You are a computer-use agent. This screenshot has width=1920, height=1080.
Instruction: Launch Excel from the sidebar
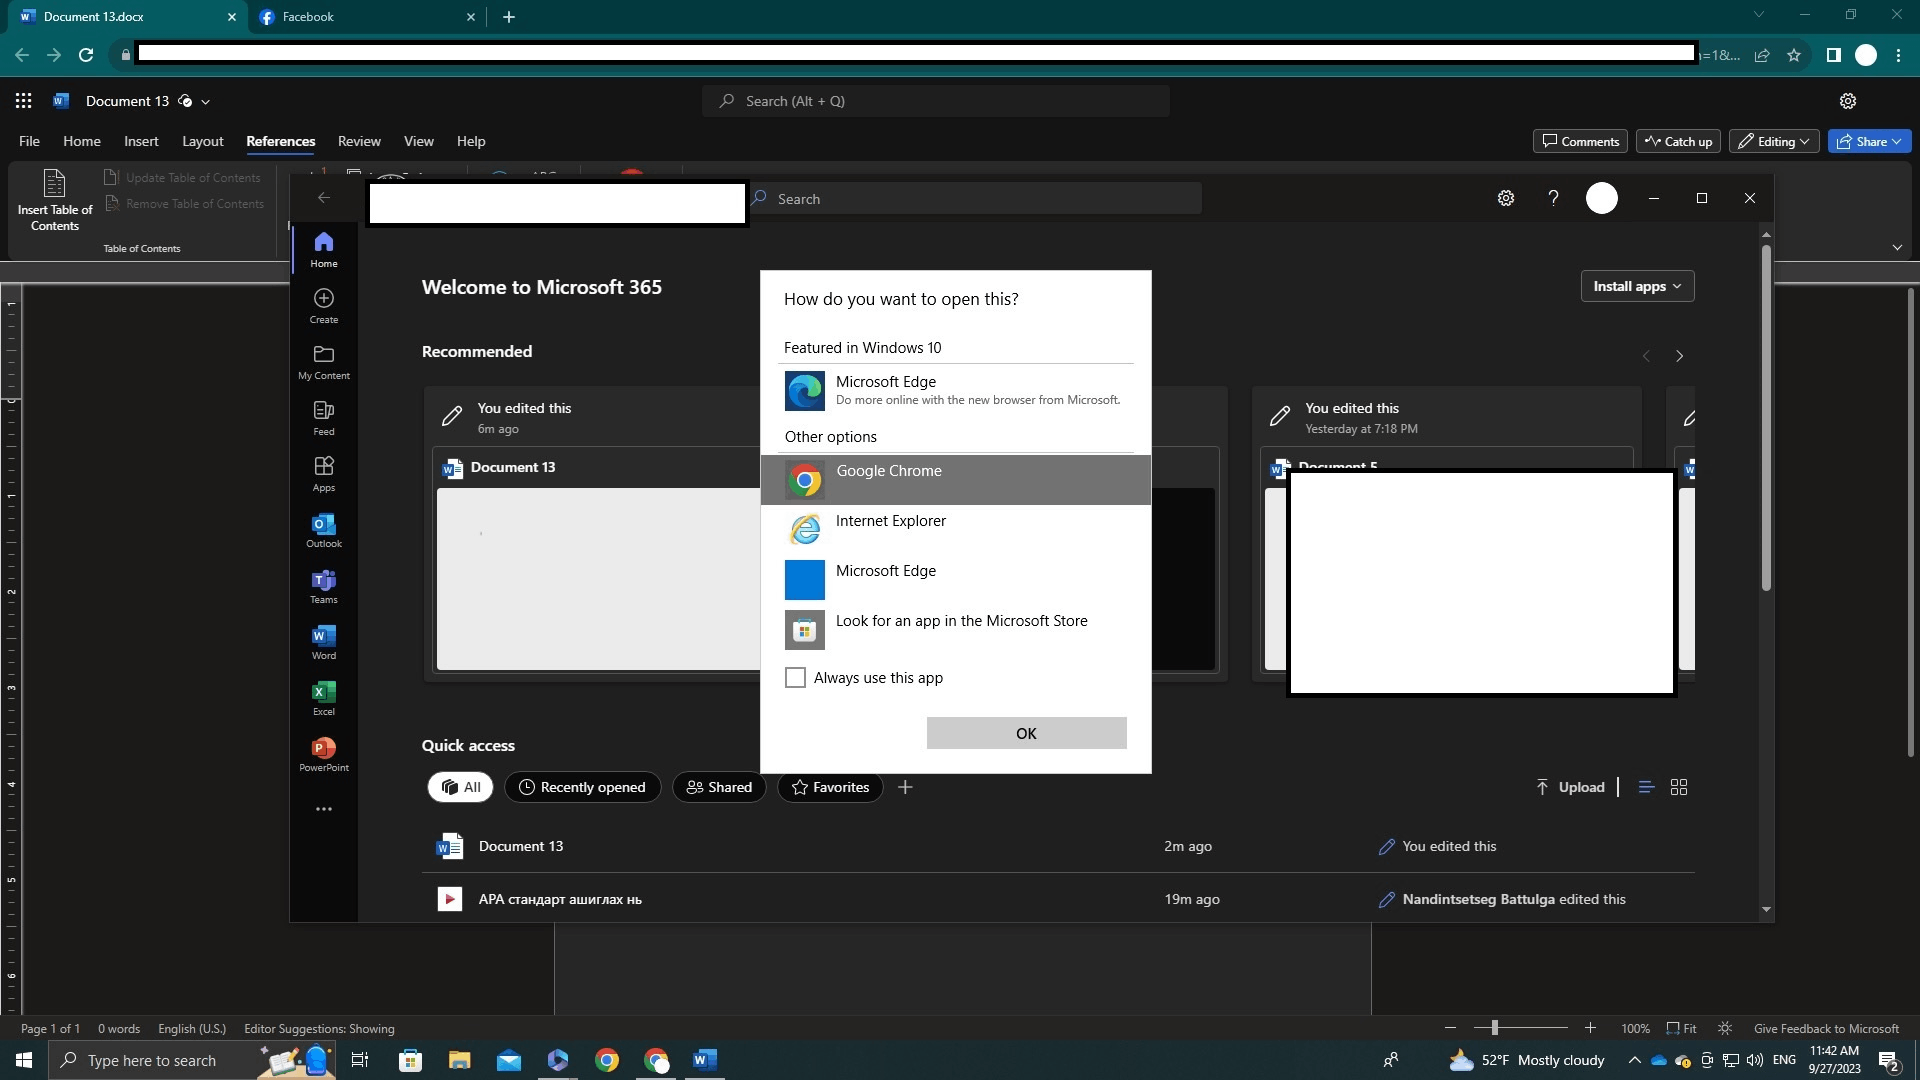click(x=323, y=697)
